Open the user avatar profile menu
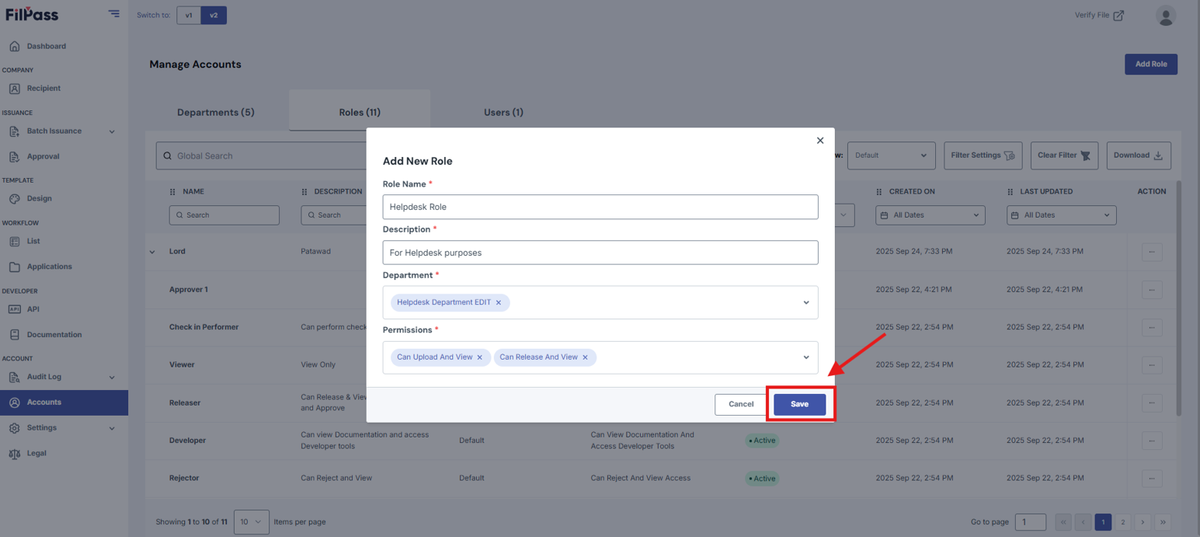1200x537 pixels. pyautogui.click(x=1165, y=15)
